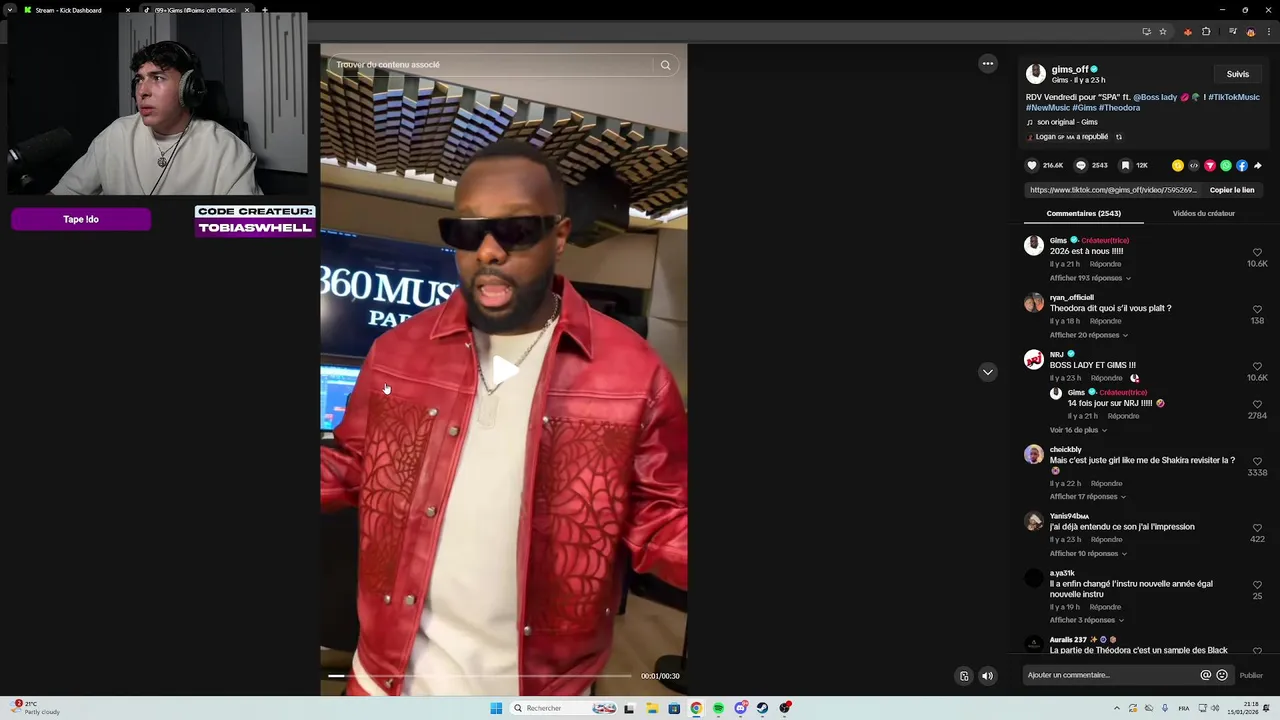Viewport: 1280px width, 720px height.
Task: Switch to 'Vidéos du créateur' tab
Action: tap(1204, 213)
